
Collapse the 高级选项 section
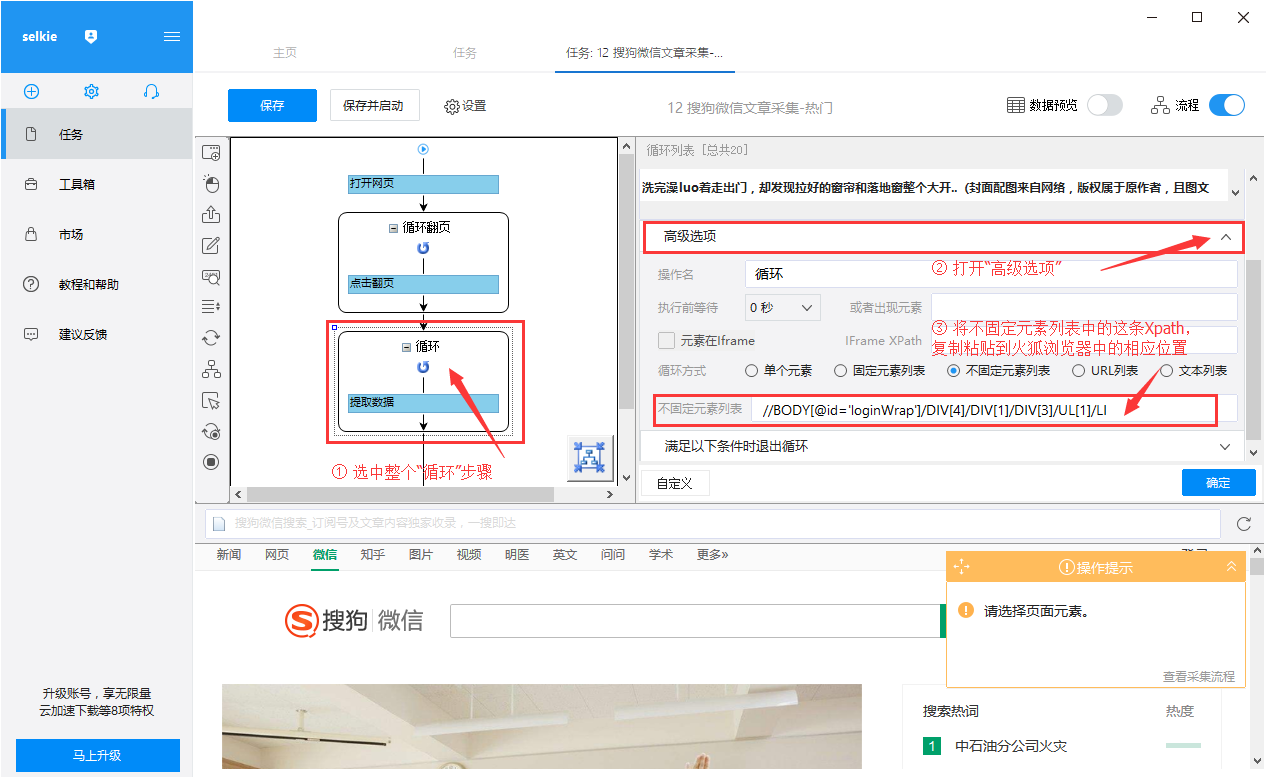coord(1226,237)
